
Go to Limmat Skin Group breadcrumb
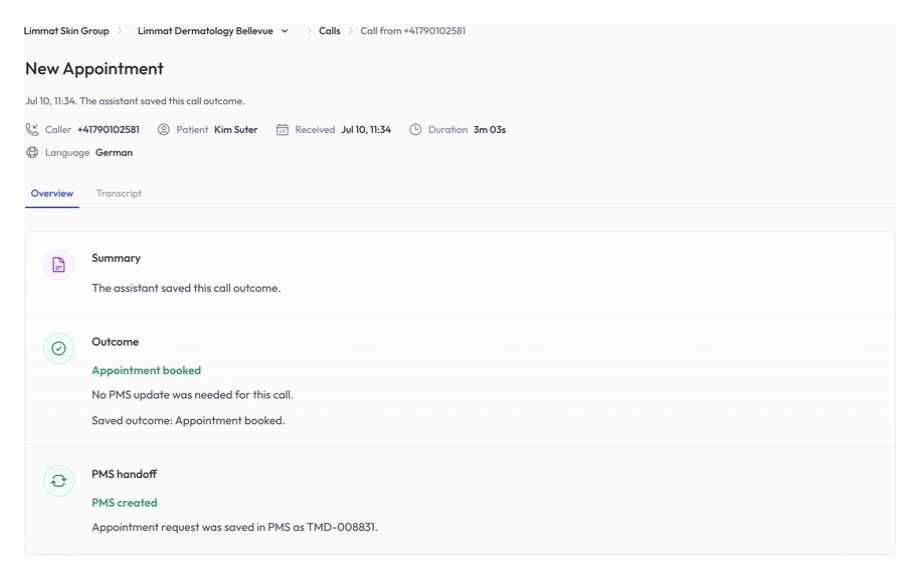tap(66, 31)
